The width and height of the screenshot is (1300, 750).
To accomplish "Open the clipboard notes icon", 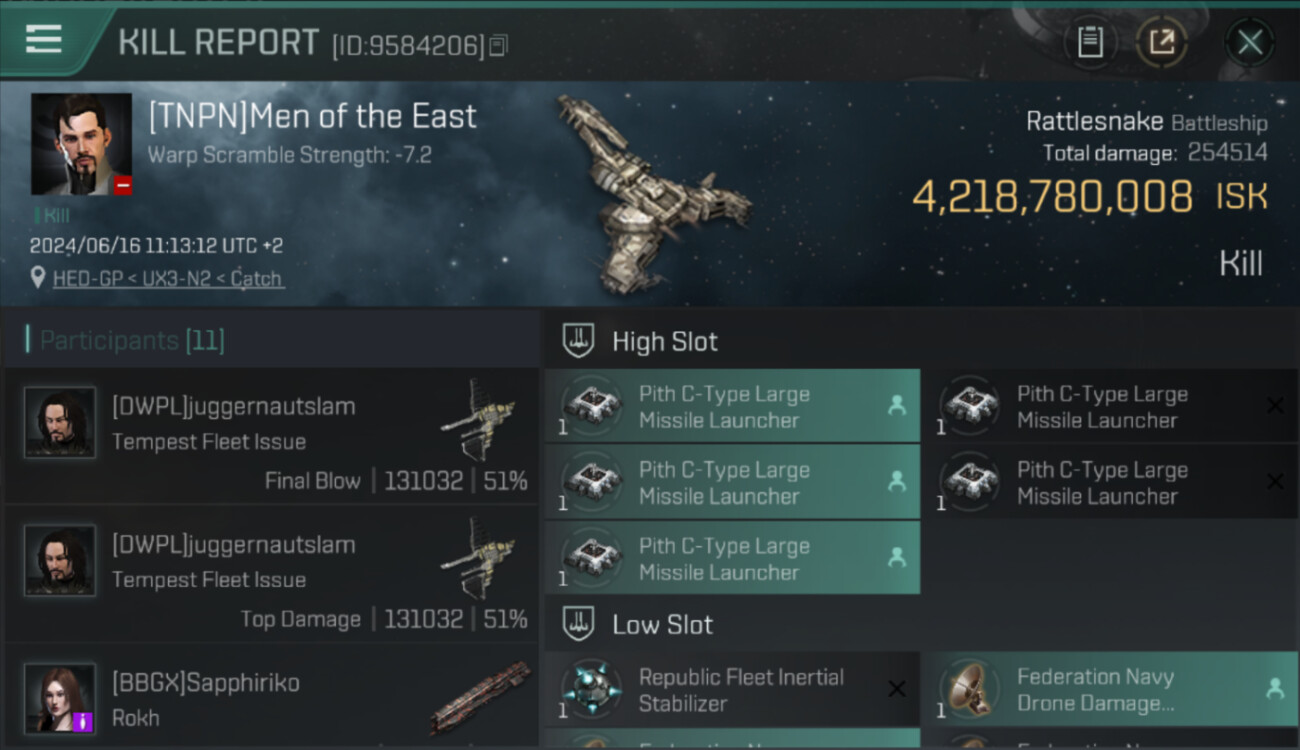I will click(x=1090, y=42).
